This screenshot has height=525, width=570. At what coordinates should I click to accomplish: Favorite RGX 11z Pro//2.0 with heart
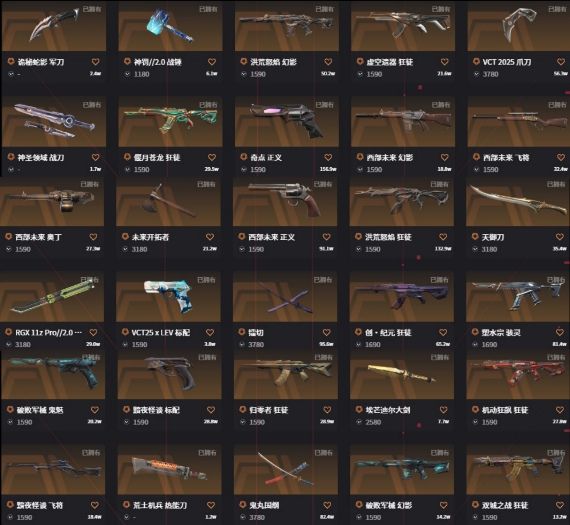[93, 332]
